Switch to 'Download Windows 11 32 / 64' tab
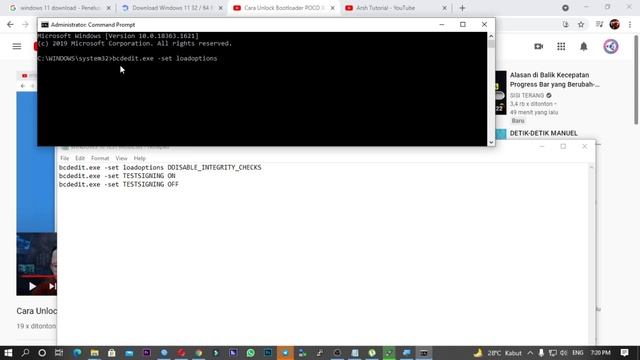This screenshot has width=640, height=360. click(x=171, y=8)
